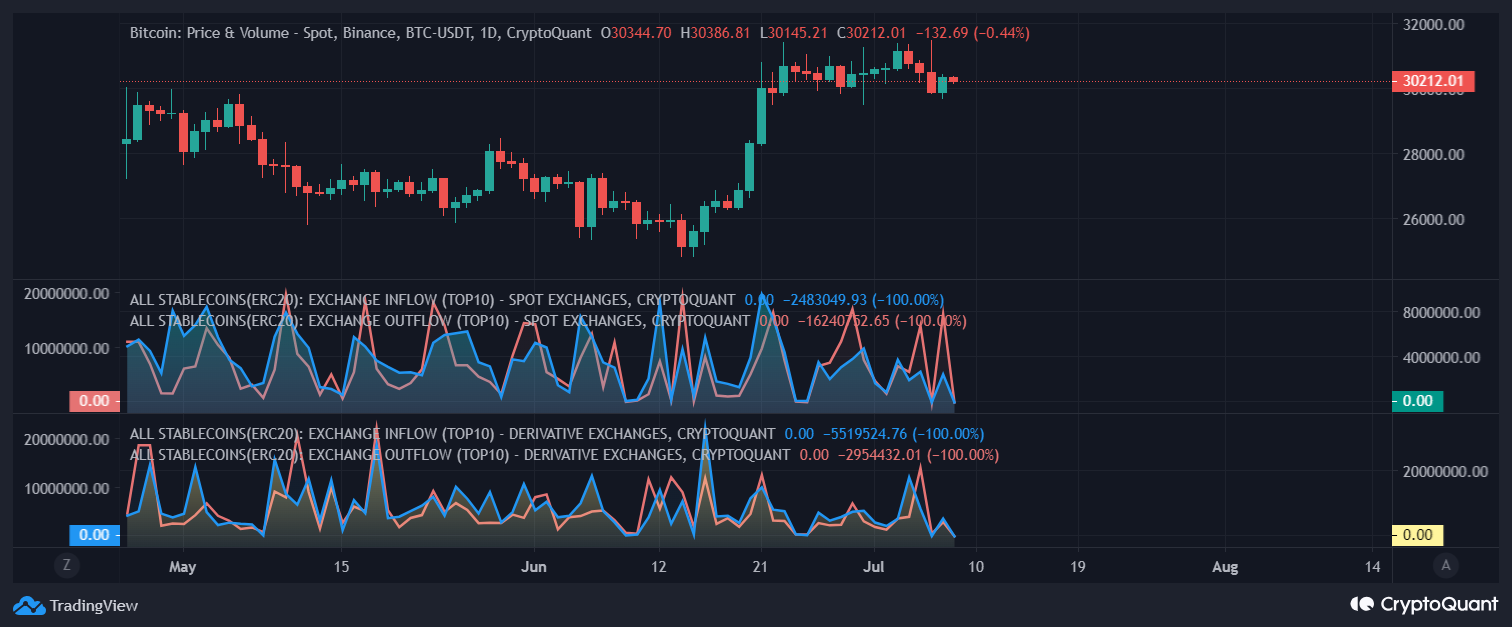1512x627 pixels.
Task: Click the 32000.00 price axis label
Action: pyautogui.click(x=1434, y=22)
